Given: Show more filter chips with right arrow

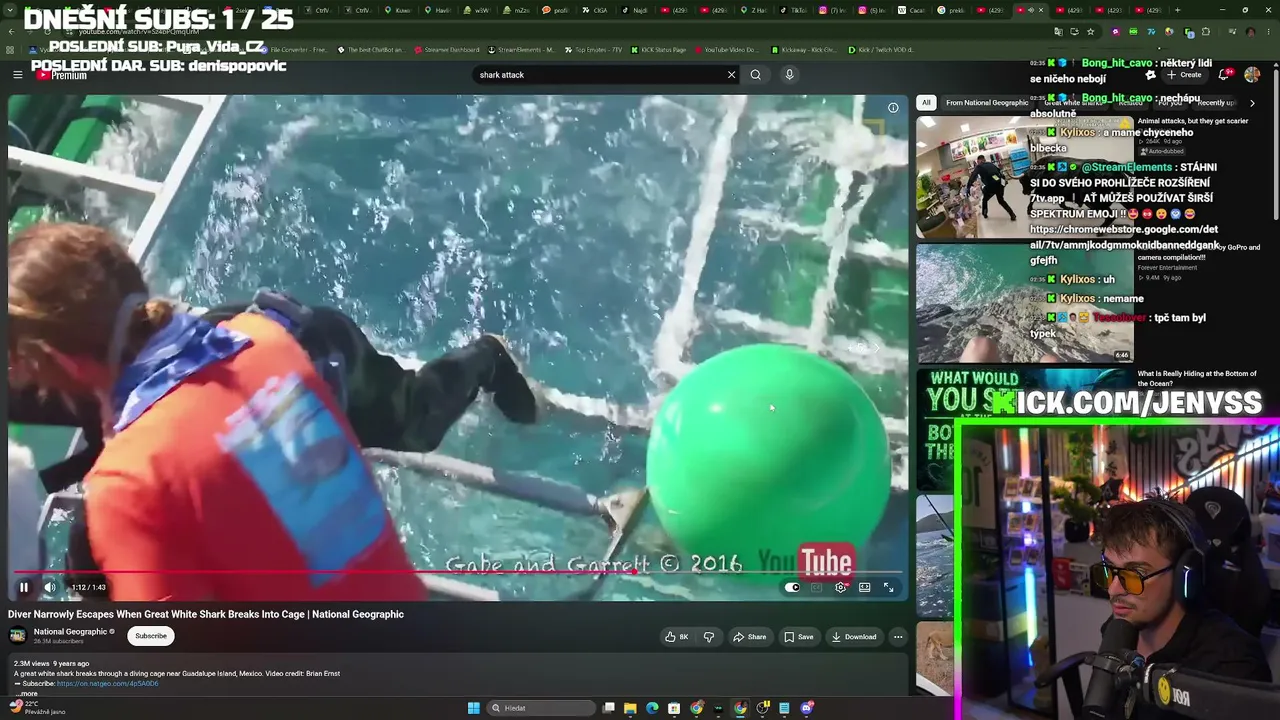Looking at the screenshot, I should pos(1252,102).
